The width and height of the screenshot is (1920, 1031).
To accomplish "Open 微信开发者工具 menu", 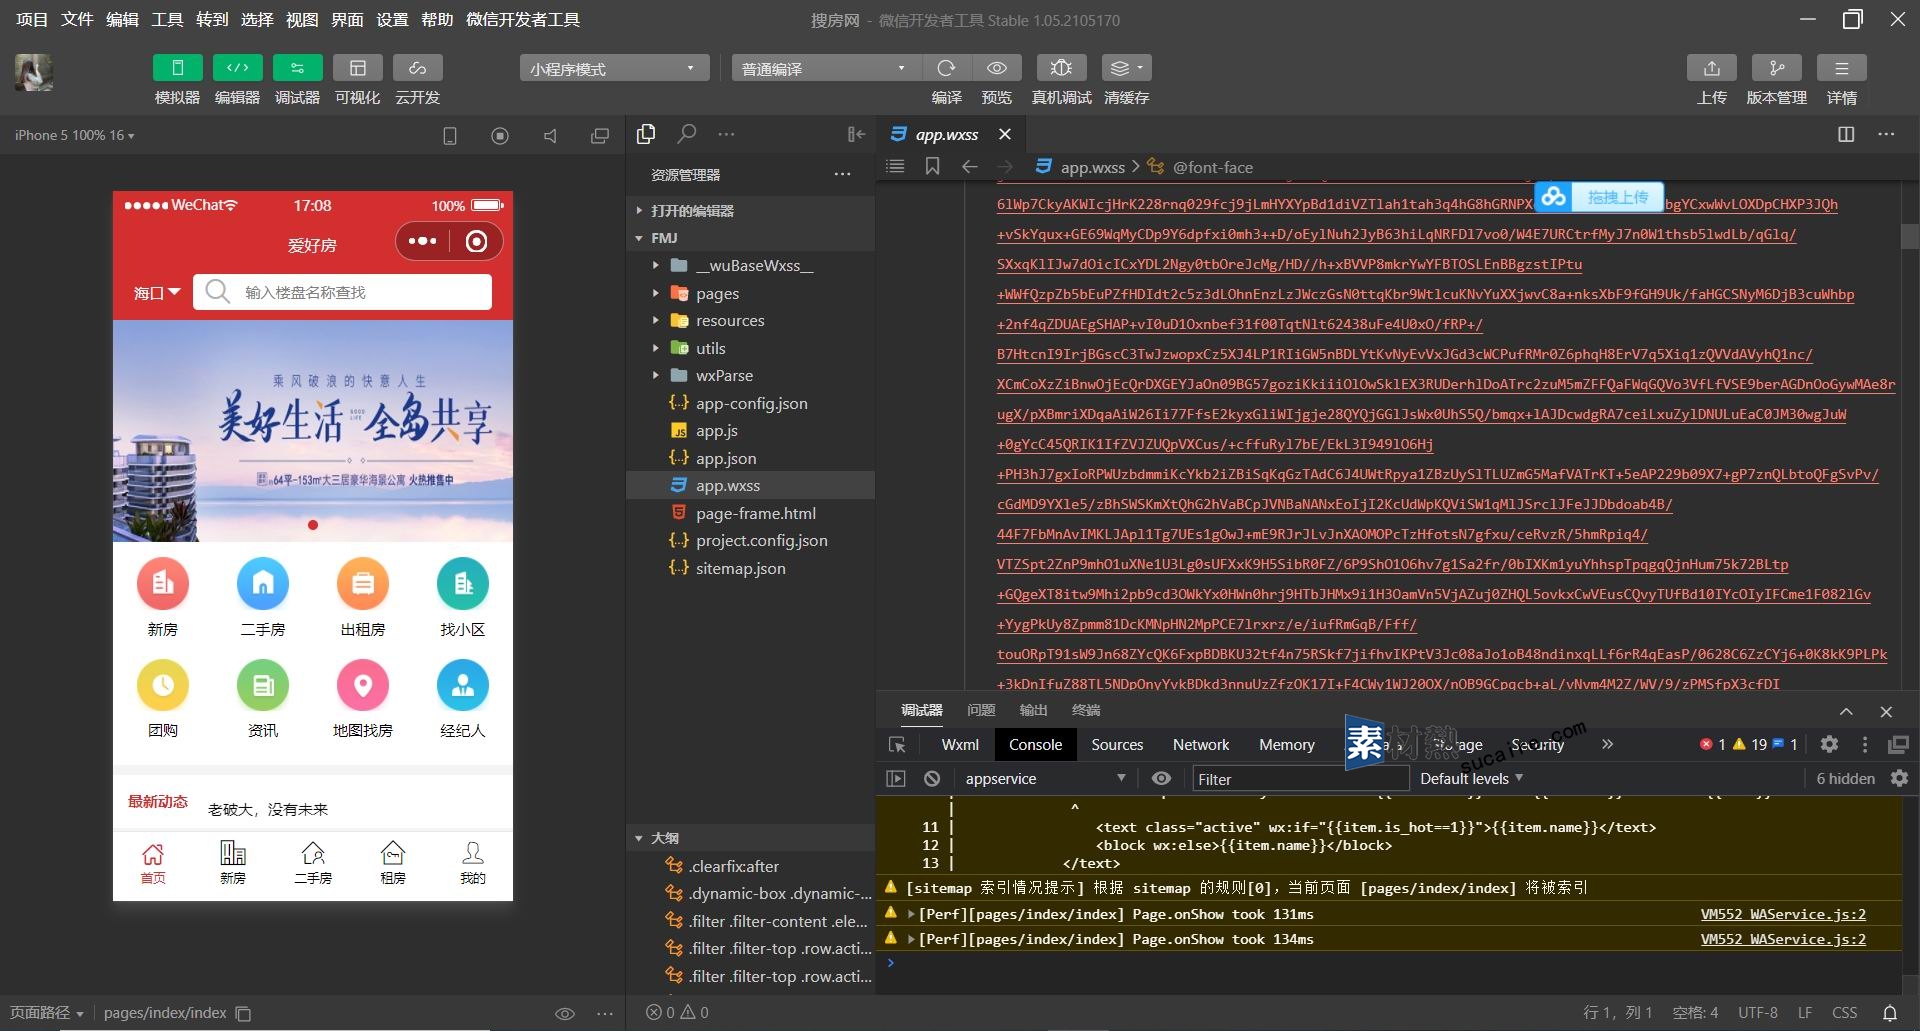I will pyautogui.click(x=523, y=20).
